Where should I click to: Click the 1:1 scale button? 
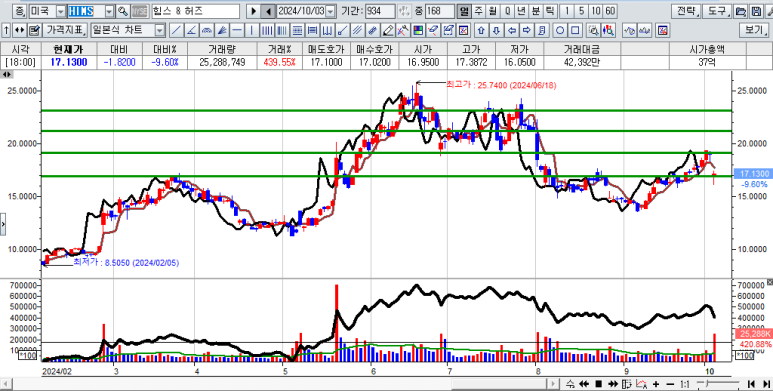point(685,384)
